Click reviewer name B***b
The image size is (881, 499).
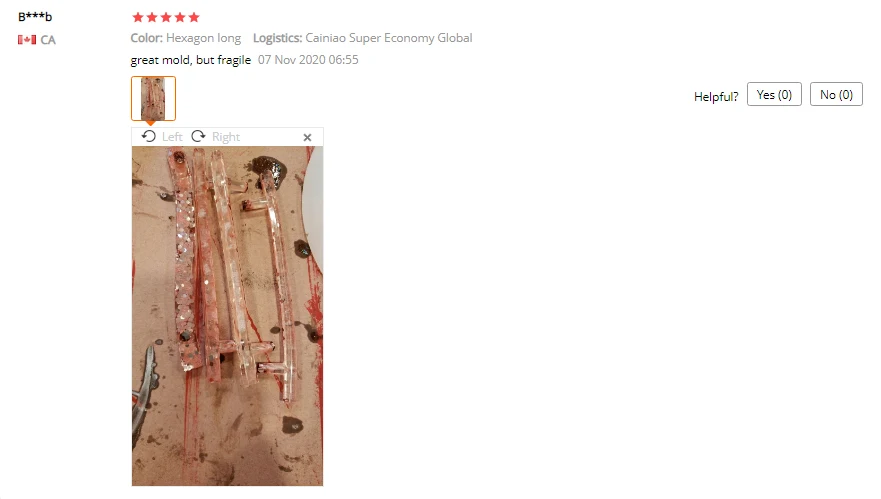(x=35, y=17)
